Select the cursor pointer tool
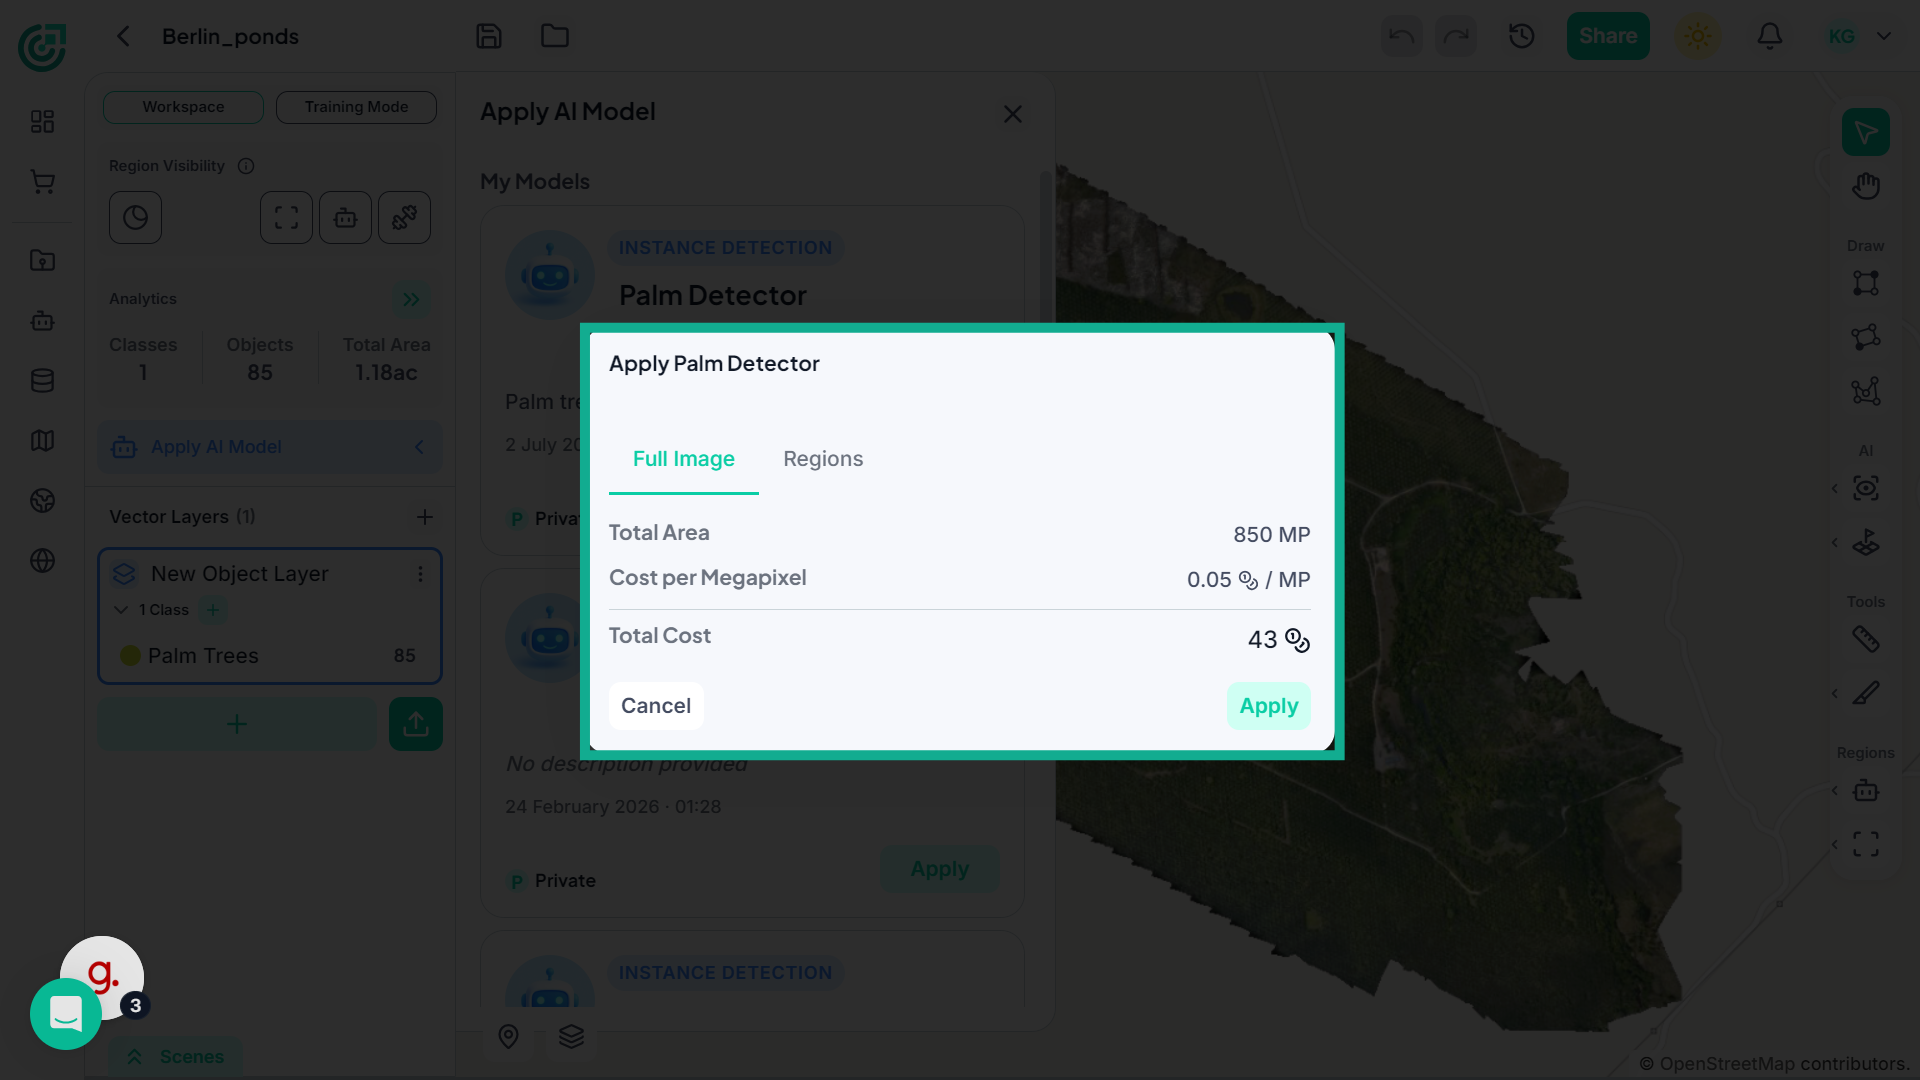Screen dimensions: 1920x1080 1866,132
